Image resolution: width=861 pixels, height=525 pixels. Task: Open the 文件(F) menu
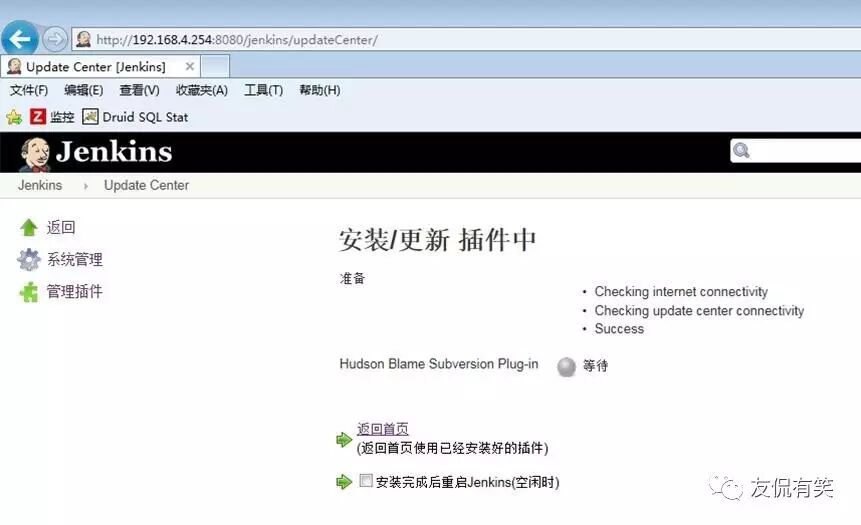[29, 90]
